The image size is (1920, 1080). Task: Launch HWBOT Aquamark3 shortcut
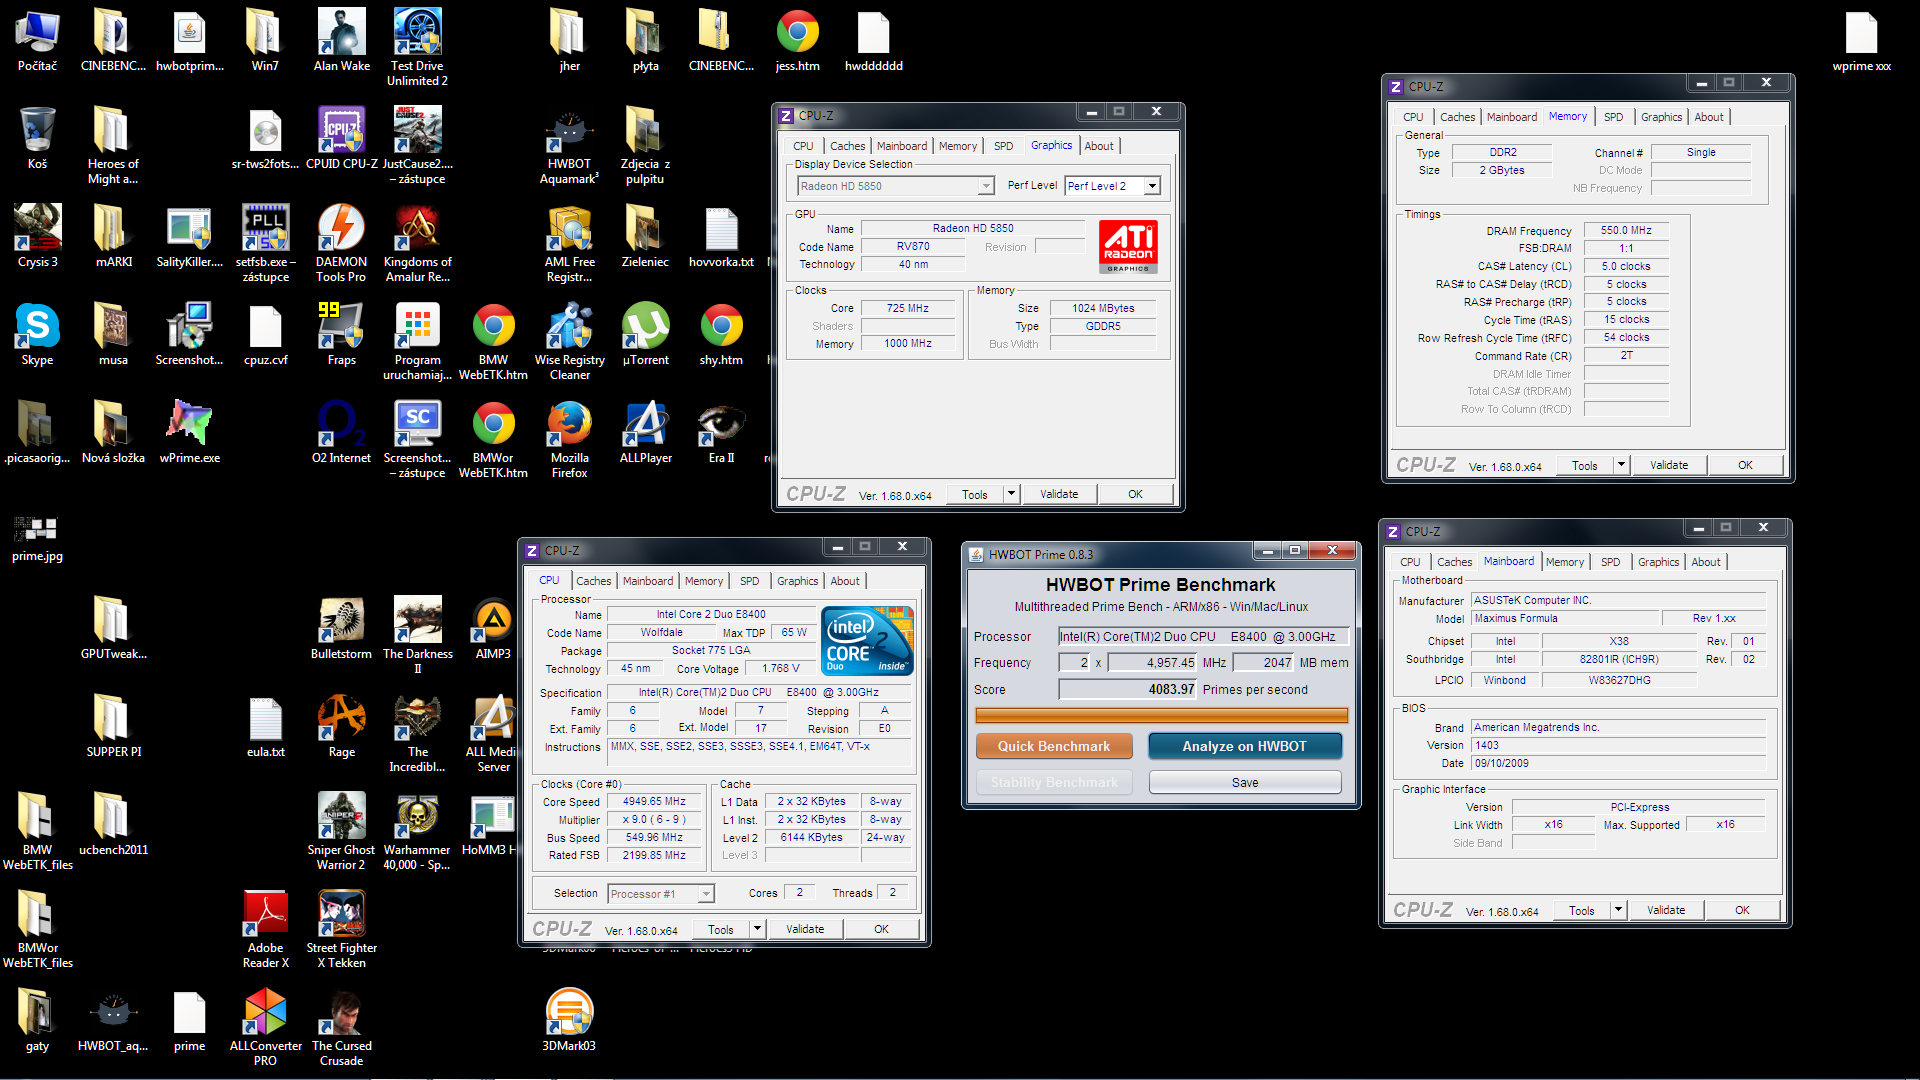[x=569, y=145]
